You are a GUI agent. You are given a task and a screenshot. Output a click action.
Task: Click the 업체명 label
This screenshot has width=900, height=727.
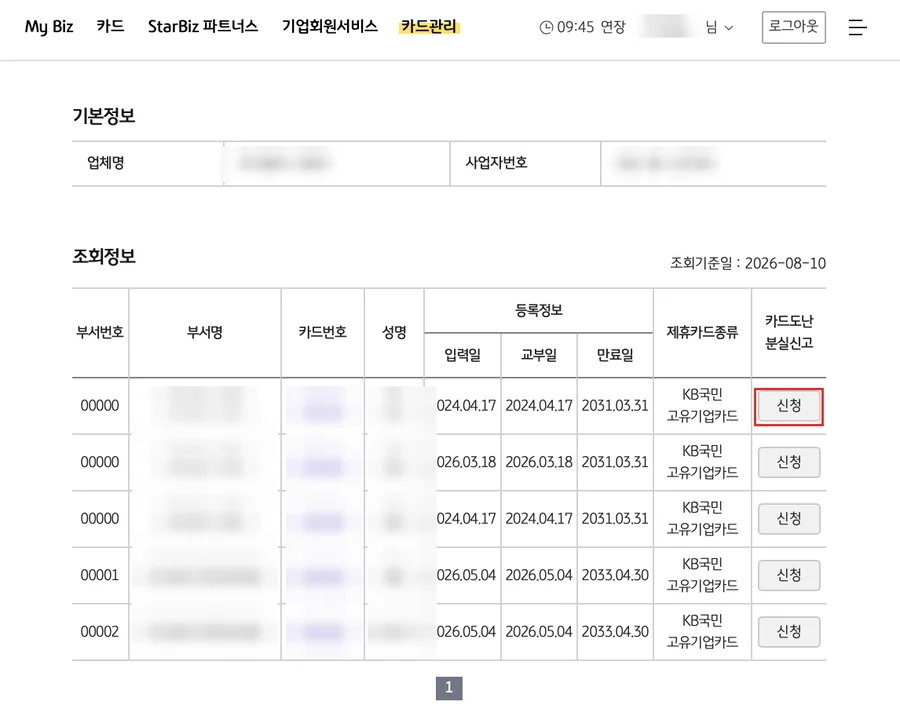tap(106, 163)
